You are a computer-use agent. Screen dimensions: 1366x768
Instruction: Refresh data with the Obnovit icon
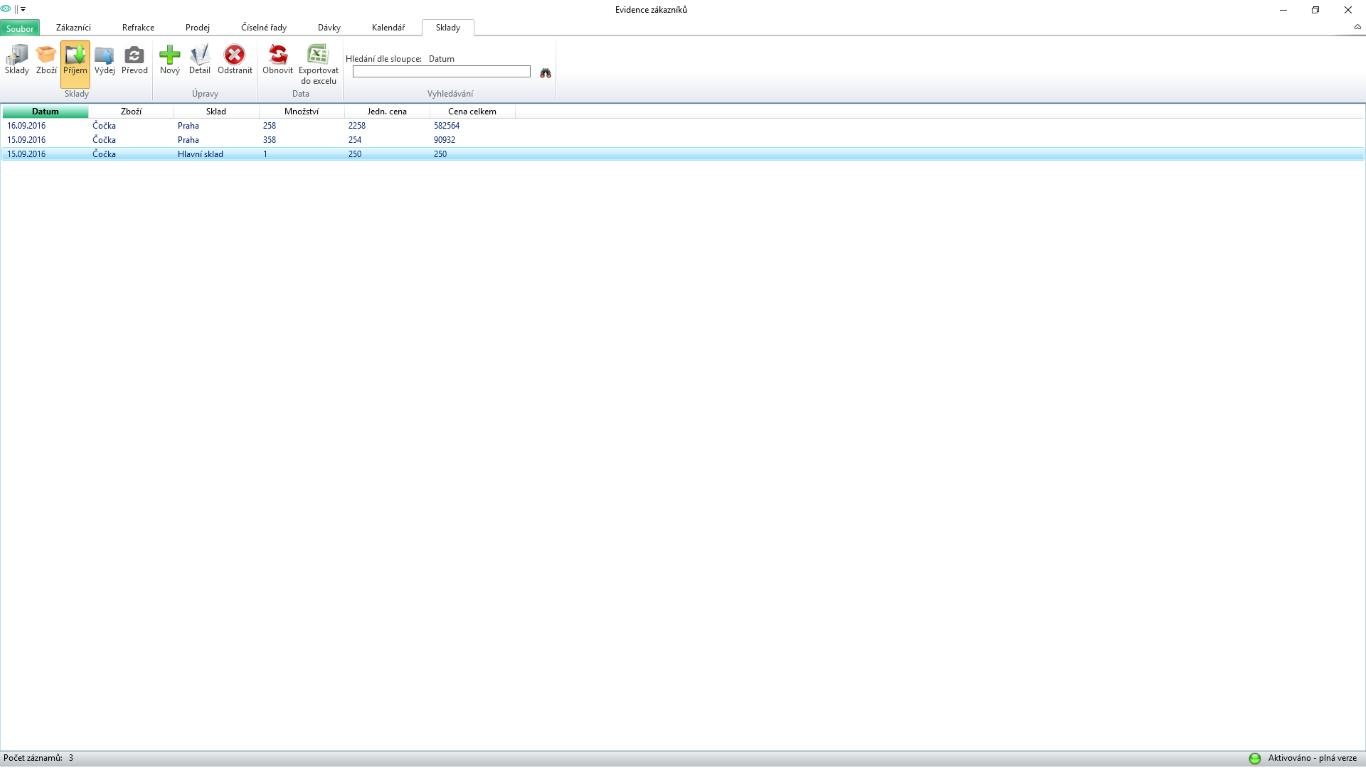[x=278, y=60]
